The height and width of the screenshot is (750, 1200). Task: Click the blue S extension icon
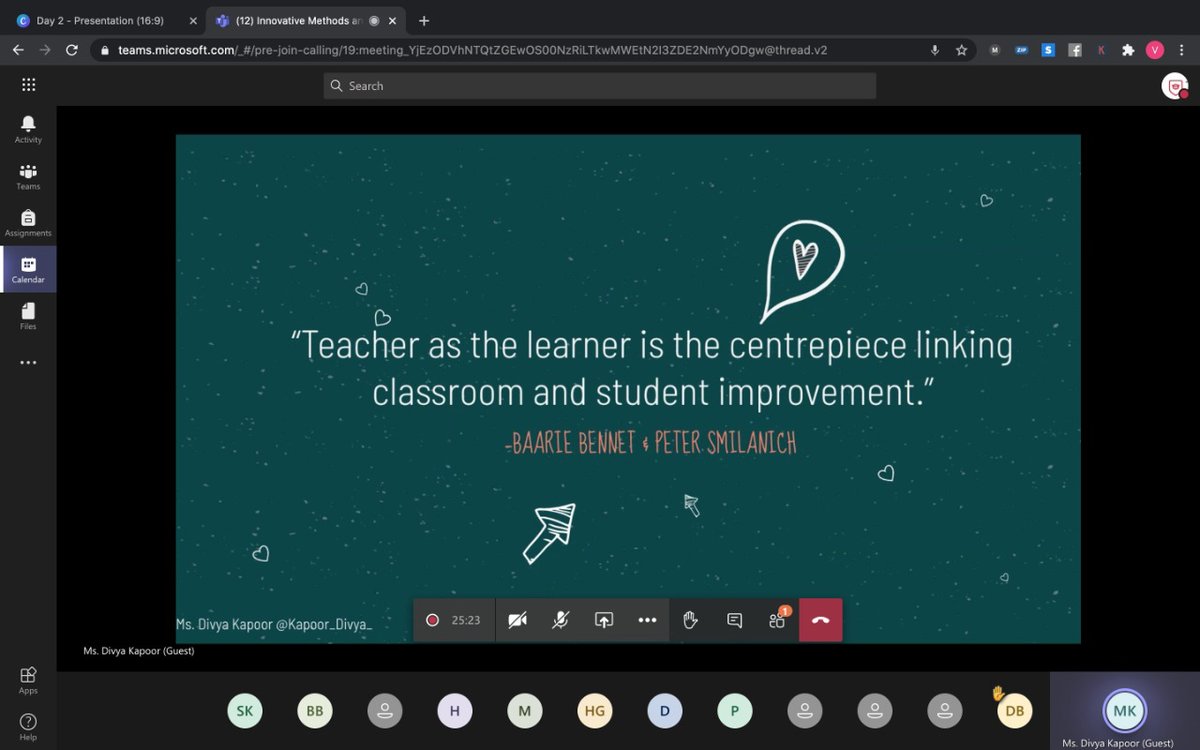pos(1048,50)
